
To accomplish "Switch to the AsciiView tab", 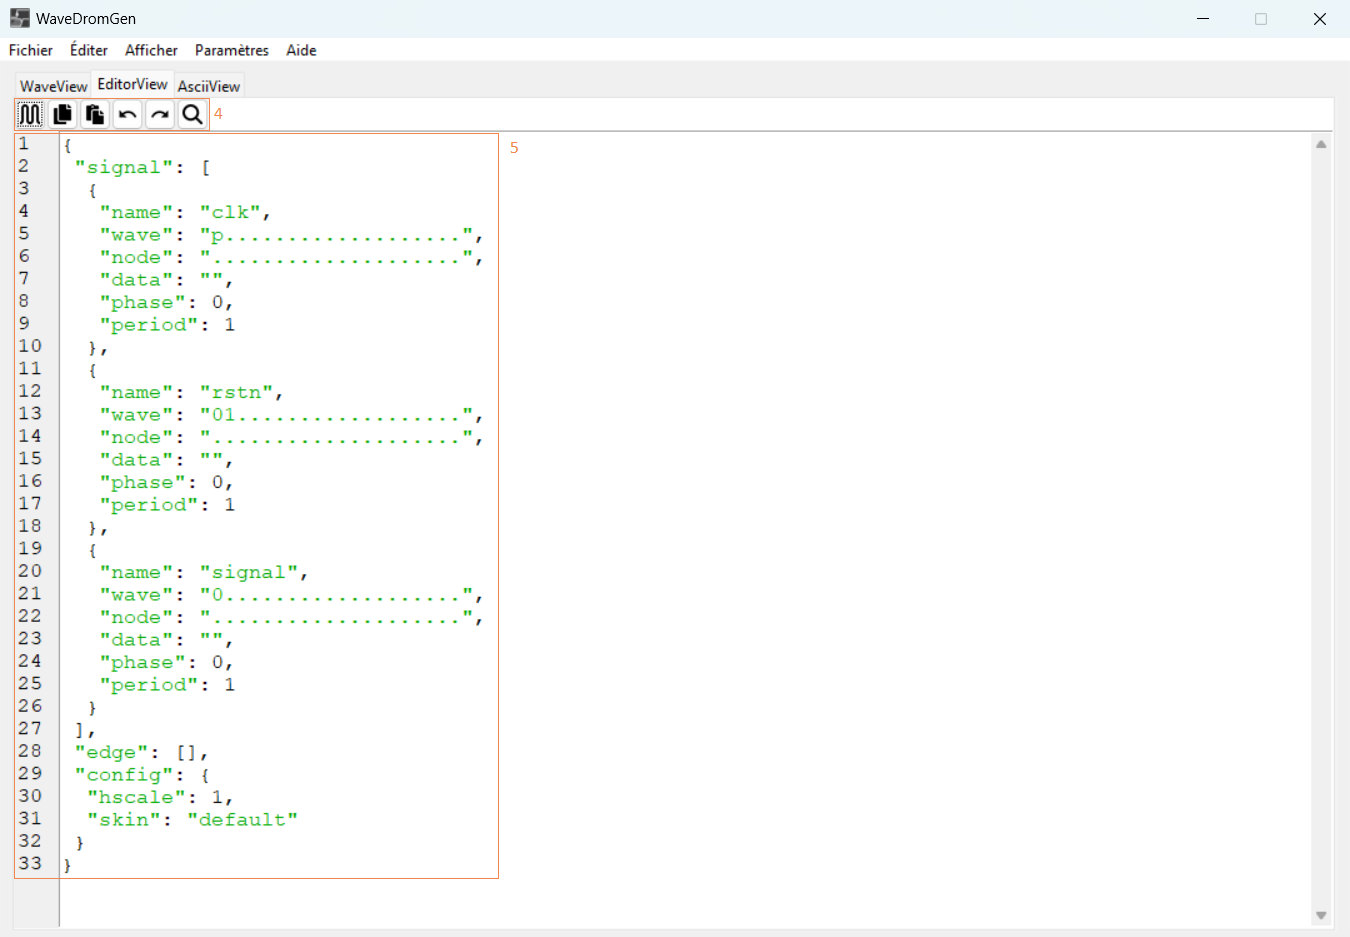I will tap(209, 86).
